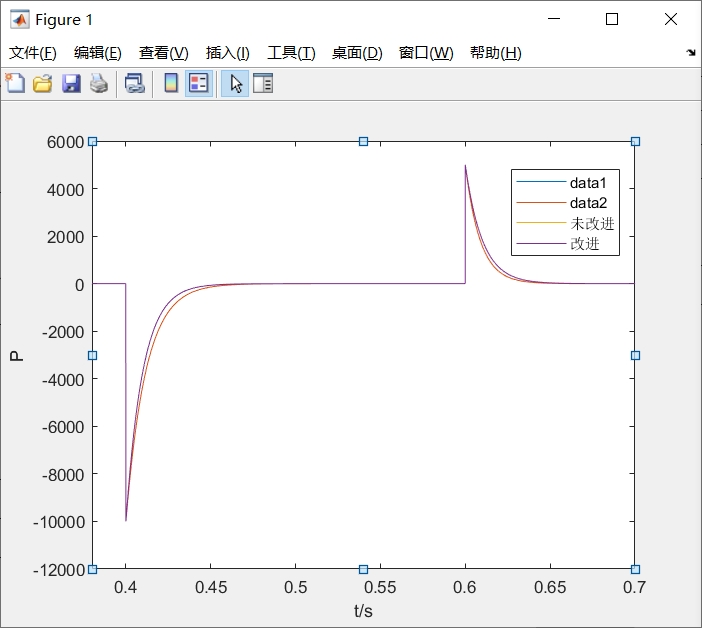Open the 文件(F) menu
Screen dimensions: 702x628
click(33, 53)
